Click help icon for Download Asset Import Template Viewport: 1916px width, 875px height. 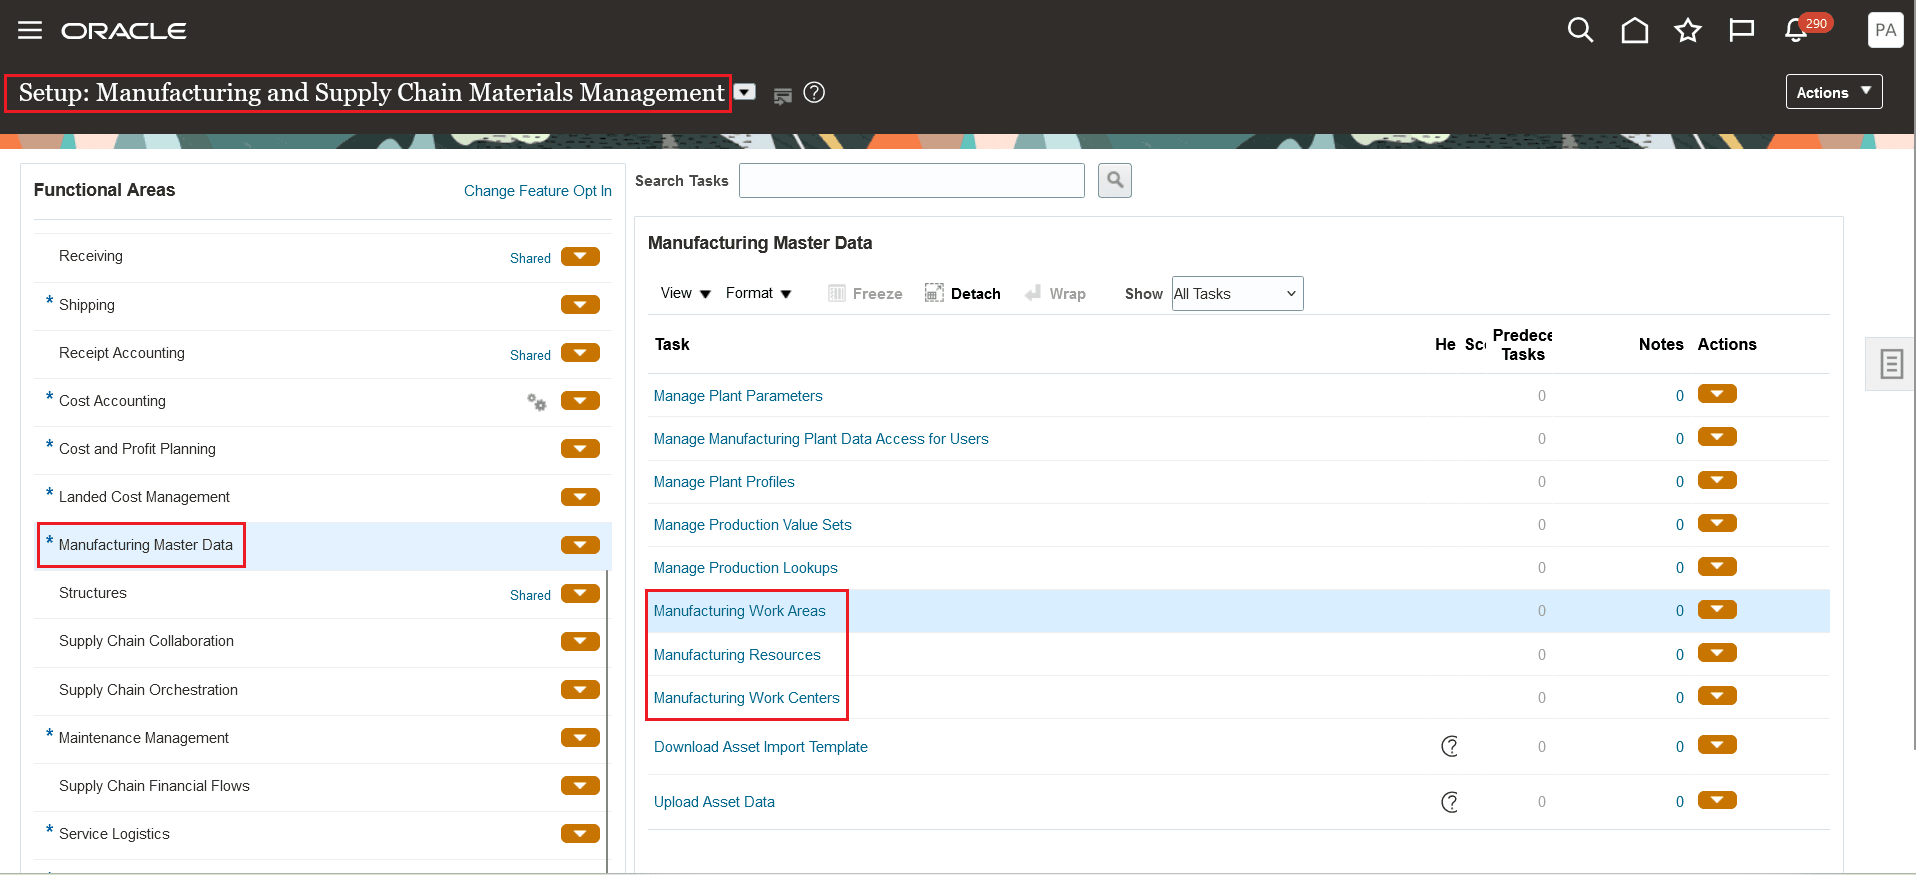tap(1449, 746)
